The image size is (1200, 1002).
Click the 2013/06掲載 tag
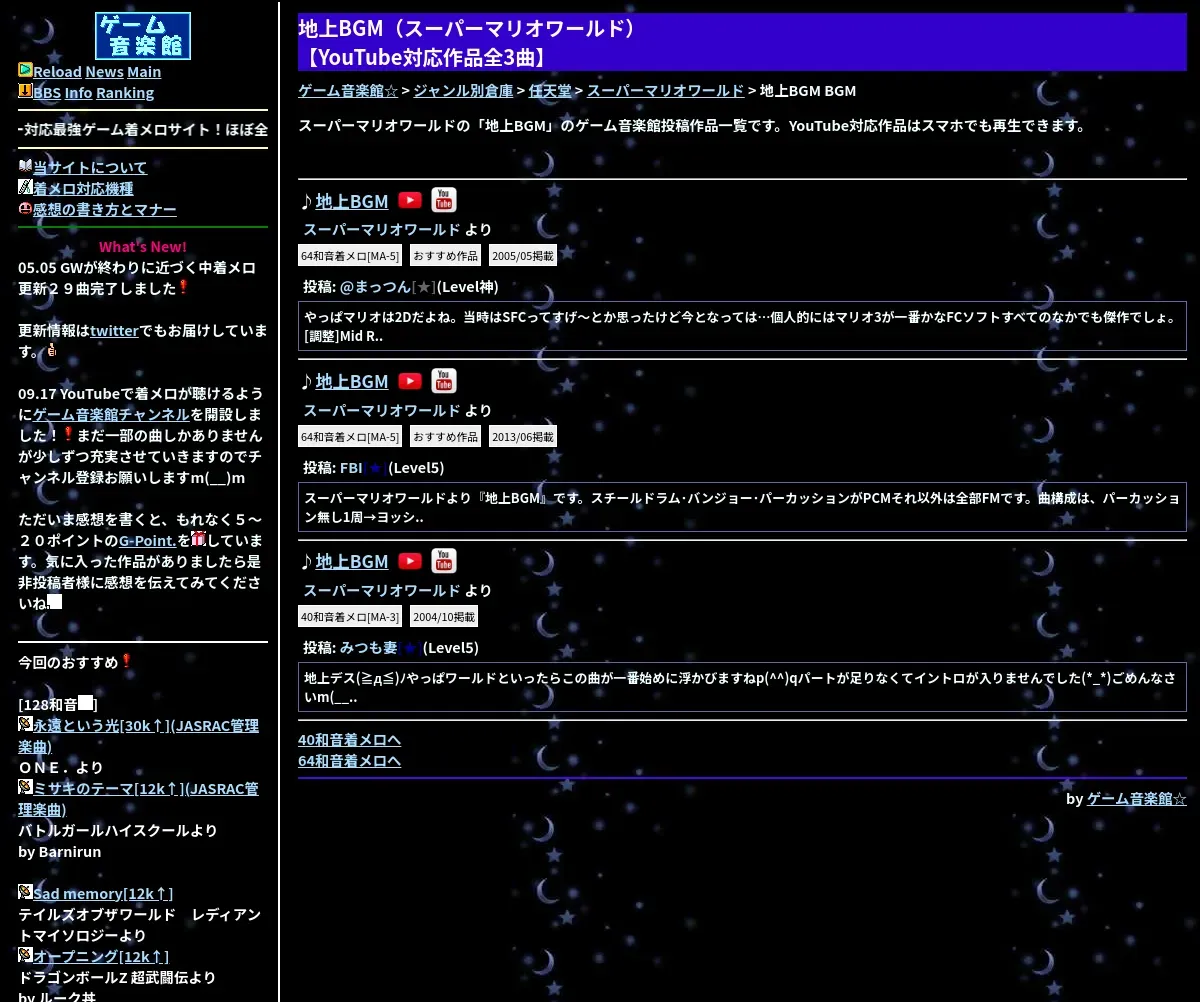pyautogui.click(x=523, y=436)
